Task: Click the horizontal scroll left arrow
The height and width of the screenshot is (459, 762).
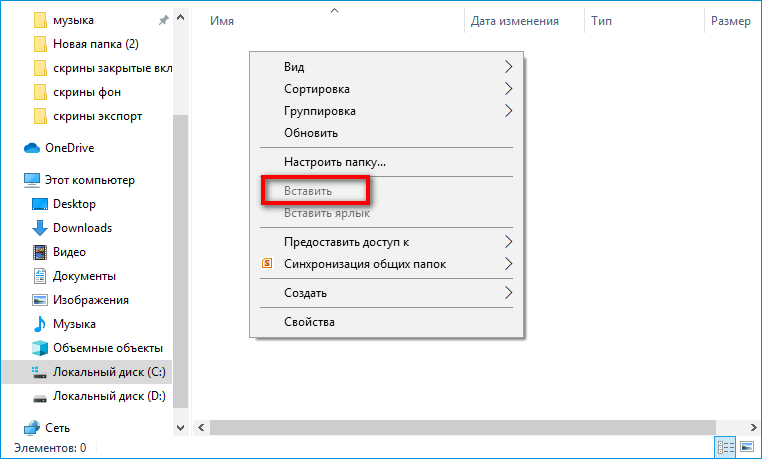Action: click(201, 427)
